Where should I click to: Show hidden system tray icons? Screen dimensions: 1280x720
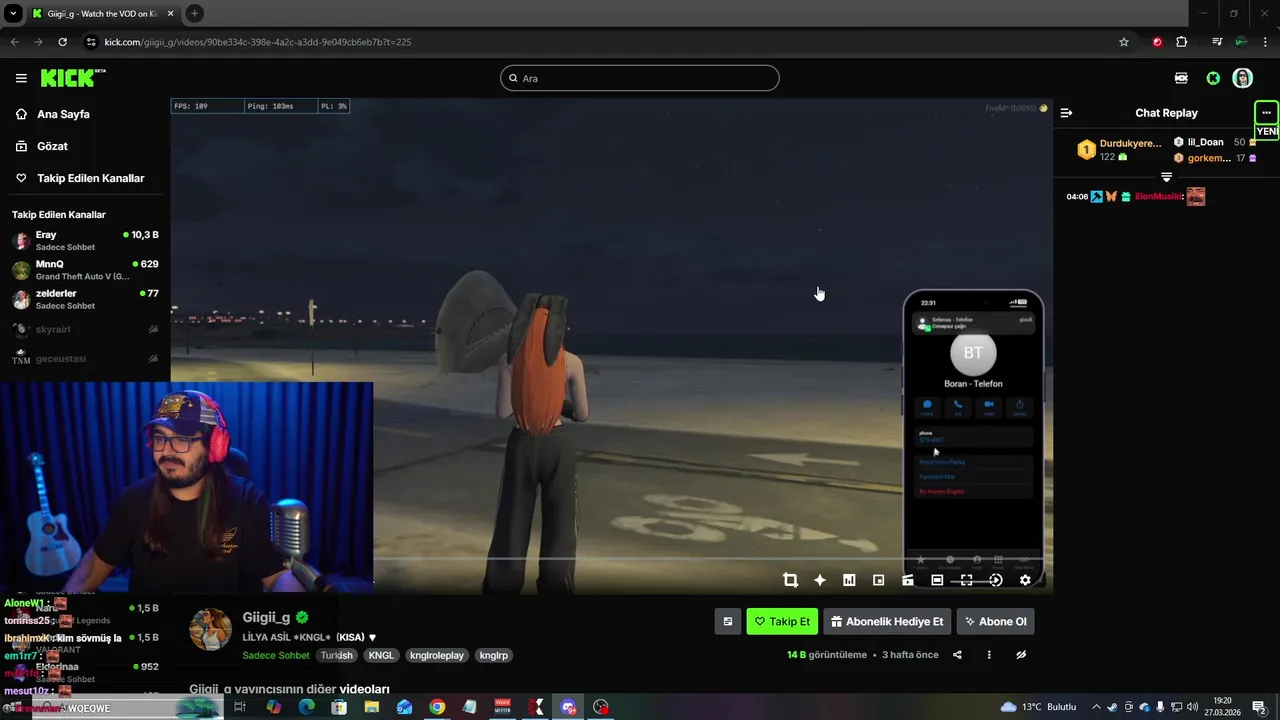(1096, 707)
